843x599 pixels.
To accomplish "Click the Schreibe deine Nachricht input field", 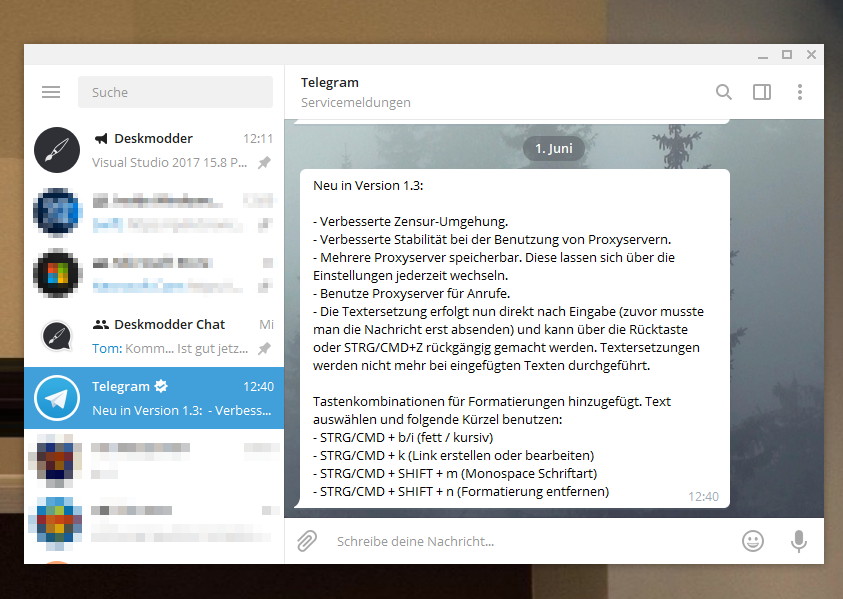I will pos(532,541).
